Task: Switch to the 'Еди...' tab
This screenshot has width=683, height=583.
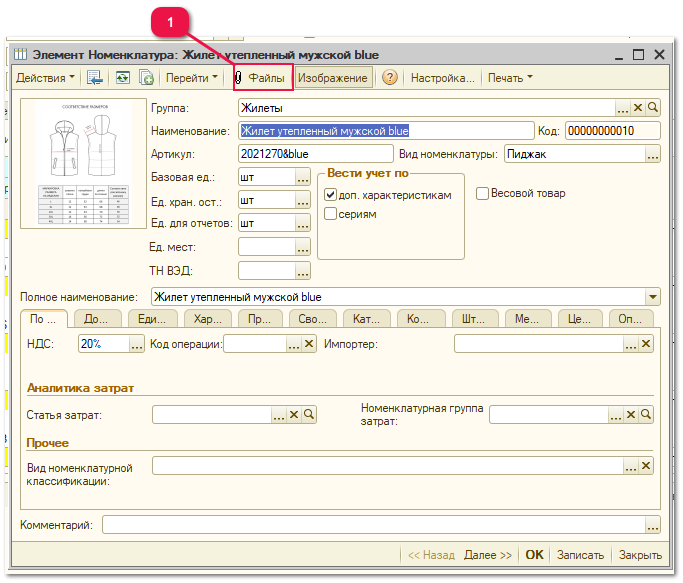Action: coord(152,319)
